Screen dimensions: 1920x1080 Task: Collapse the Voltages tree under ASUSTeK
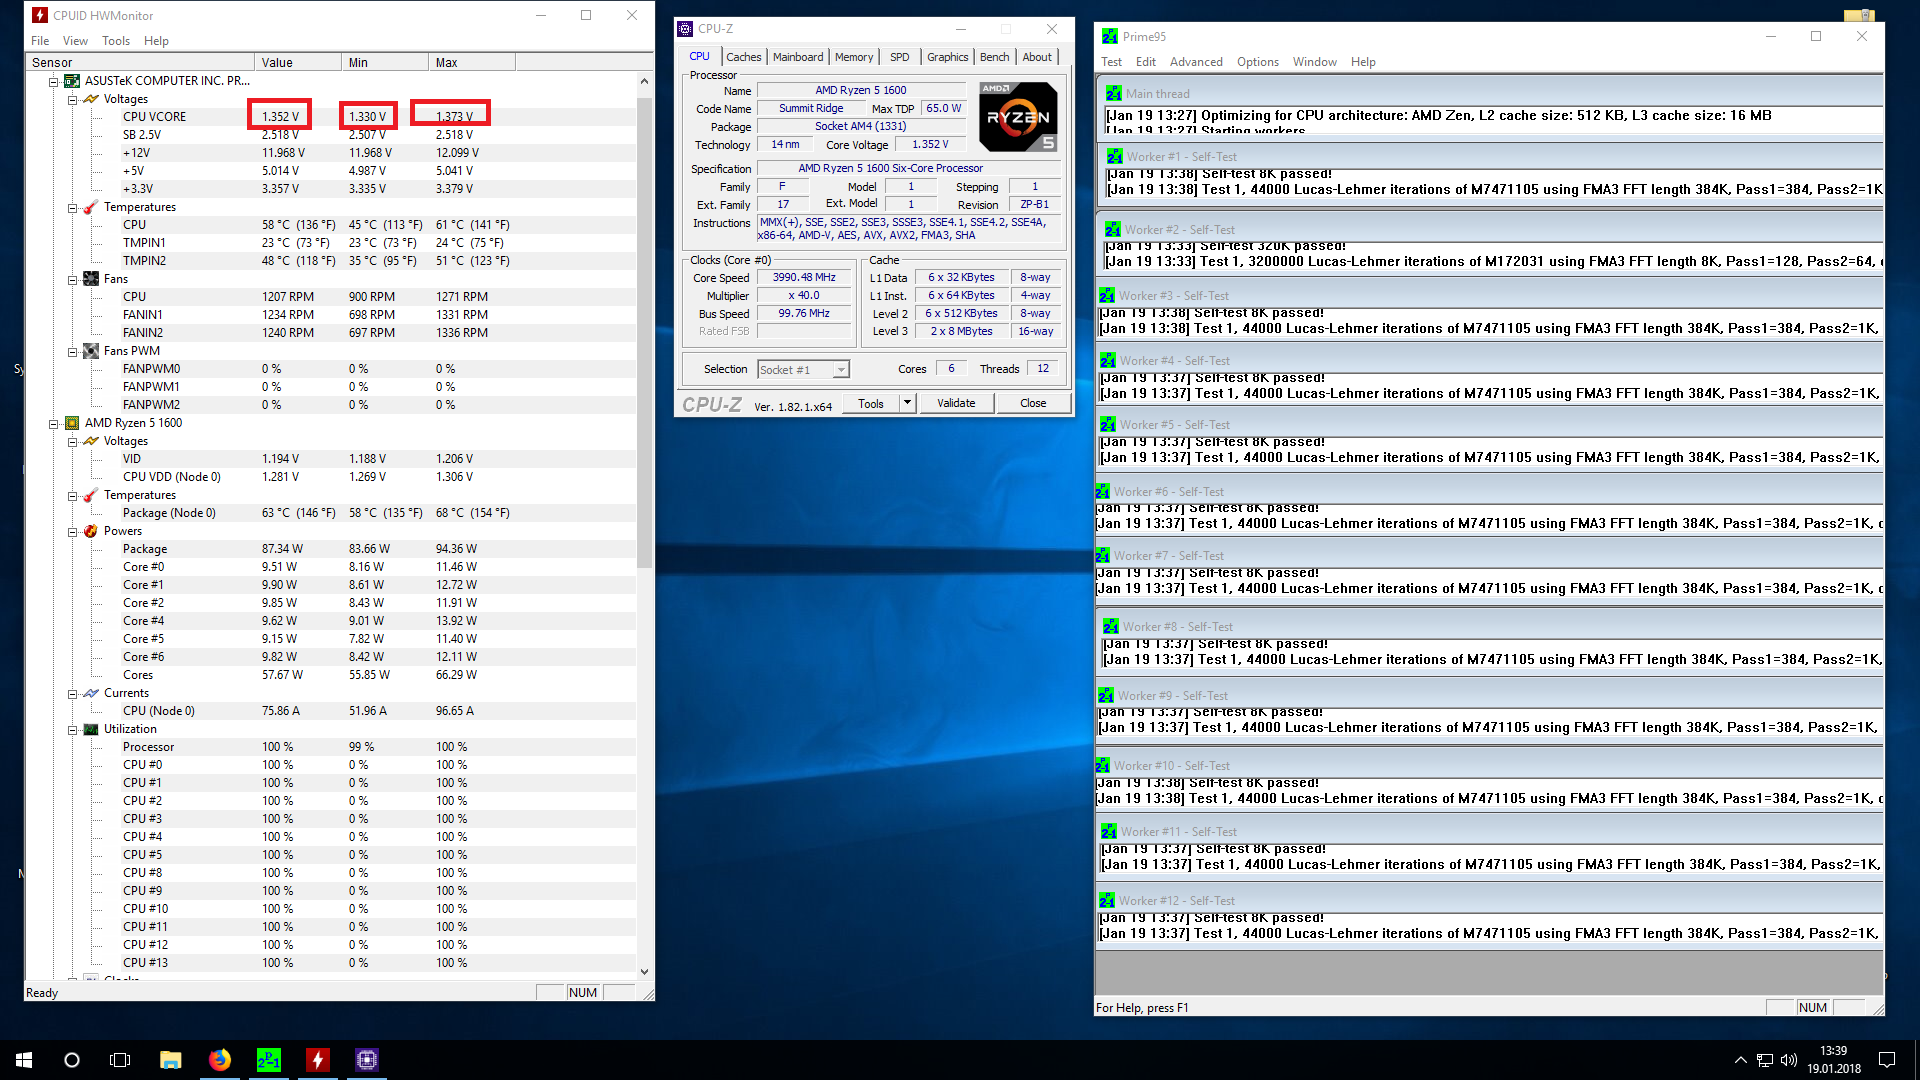[x=73, y=100]
